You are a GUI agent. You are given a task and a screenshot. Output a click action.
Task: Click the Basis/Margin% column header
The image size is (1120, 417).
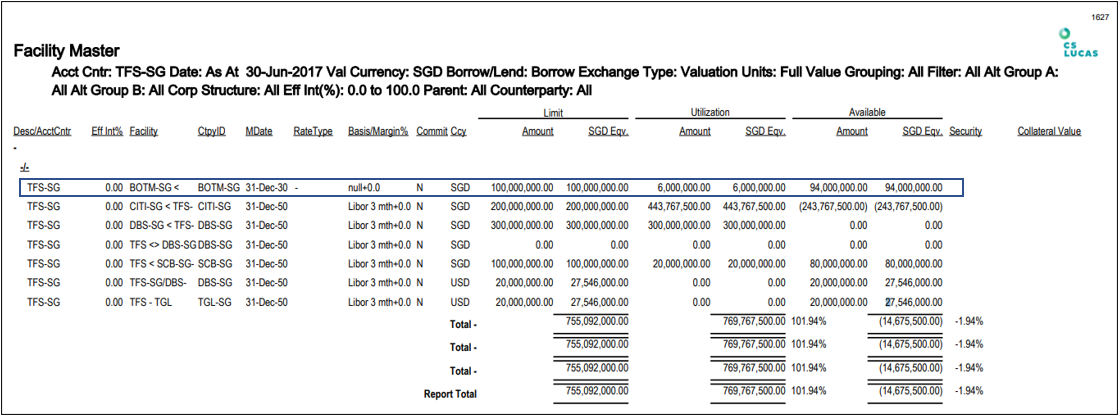coord(378,131)
